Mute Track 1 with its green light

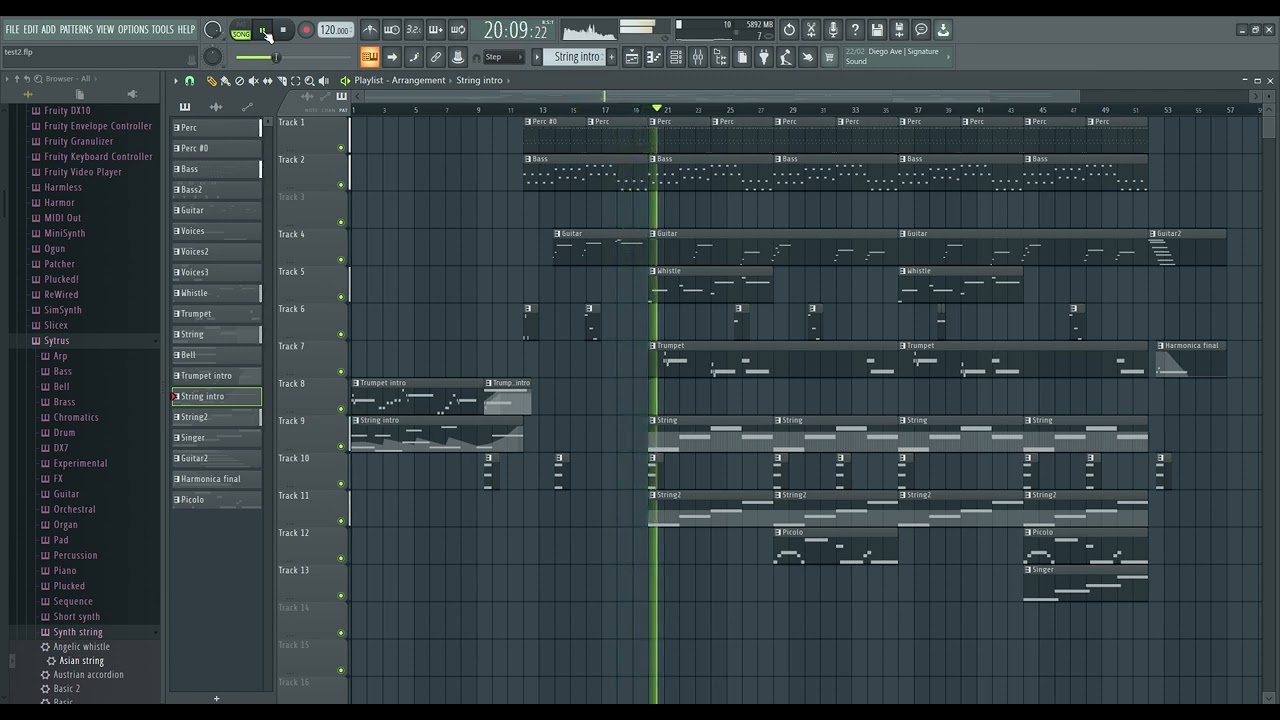pos(341,148)
